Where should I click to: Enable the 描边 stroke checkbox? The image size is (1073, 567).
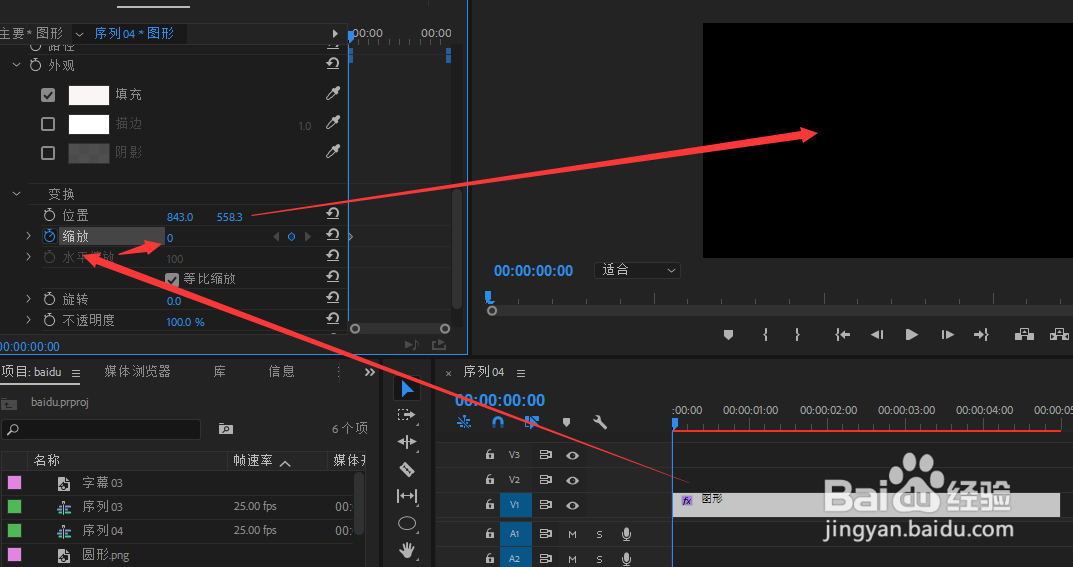[48, 124]
